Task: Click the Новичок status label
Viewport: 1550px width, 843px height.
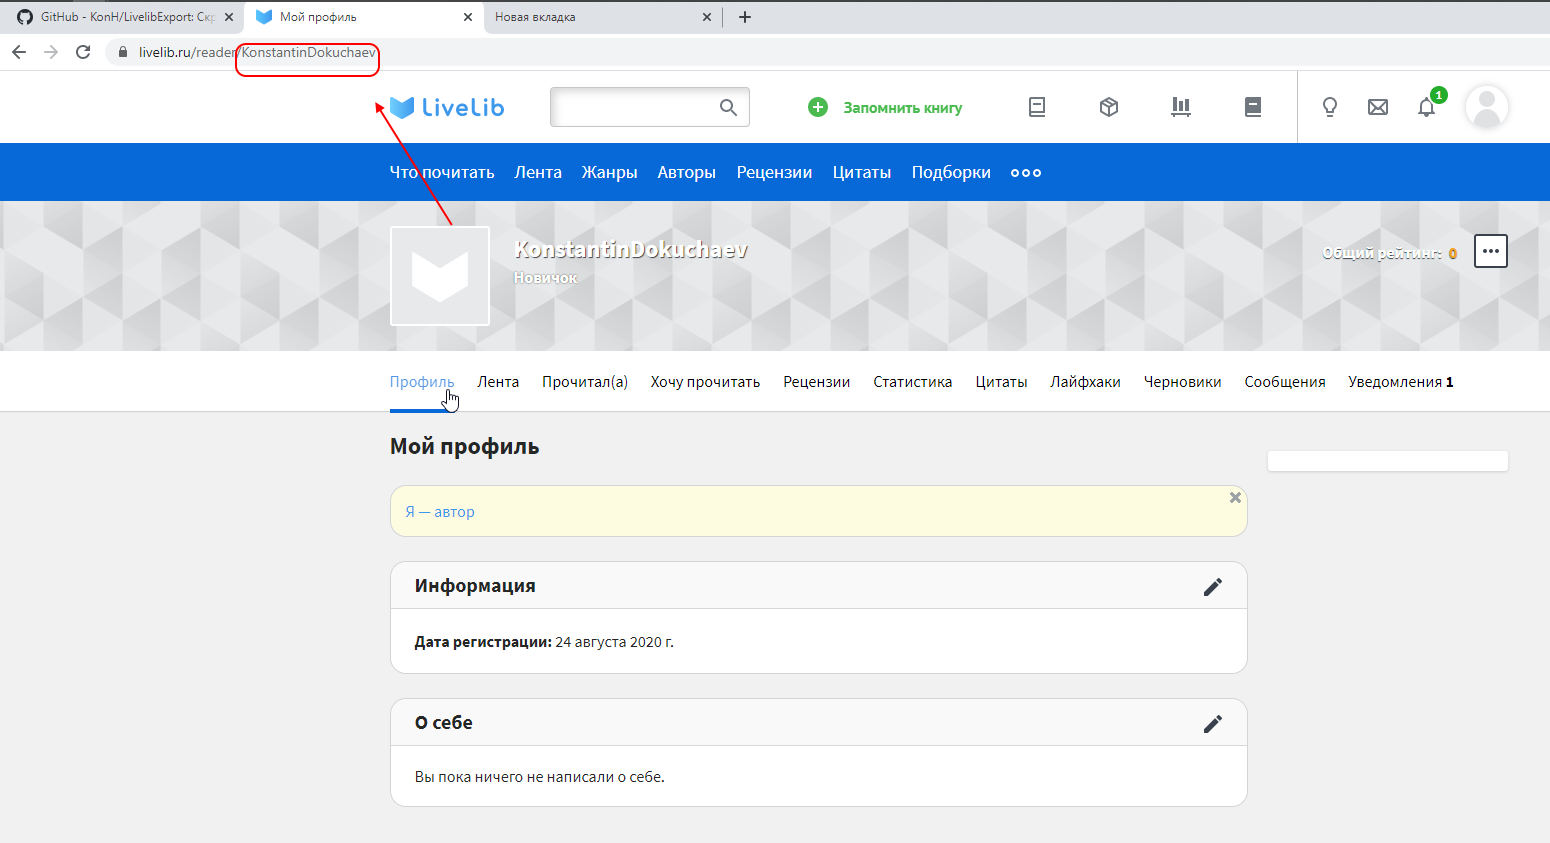Action: tap(545, 278)
